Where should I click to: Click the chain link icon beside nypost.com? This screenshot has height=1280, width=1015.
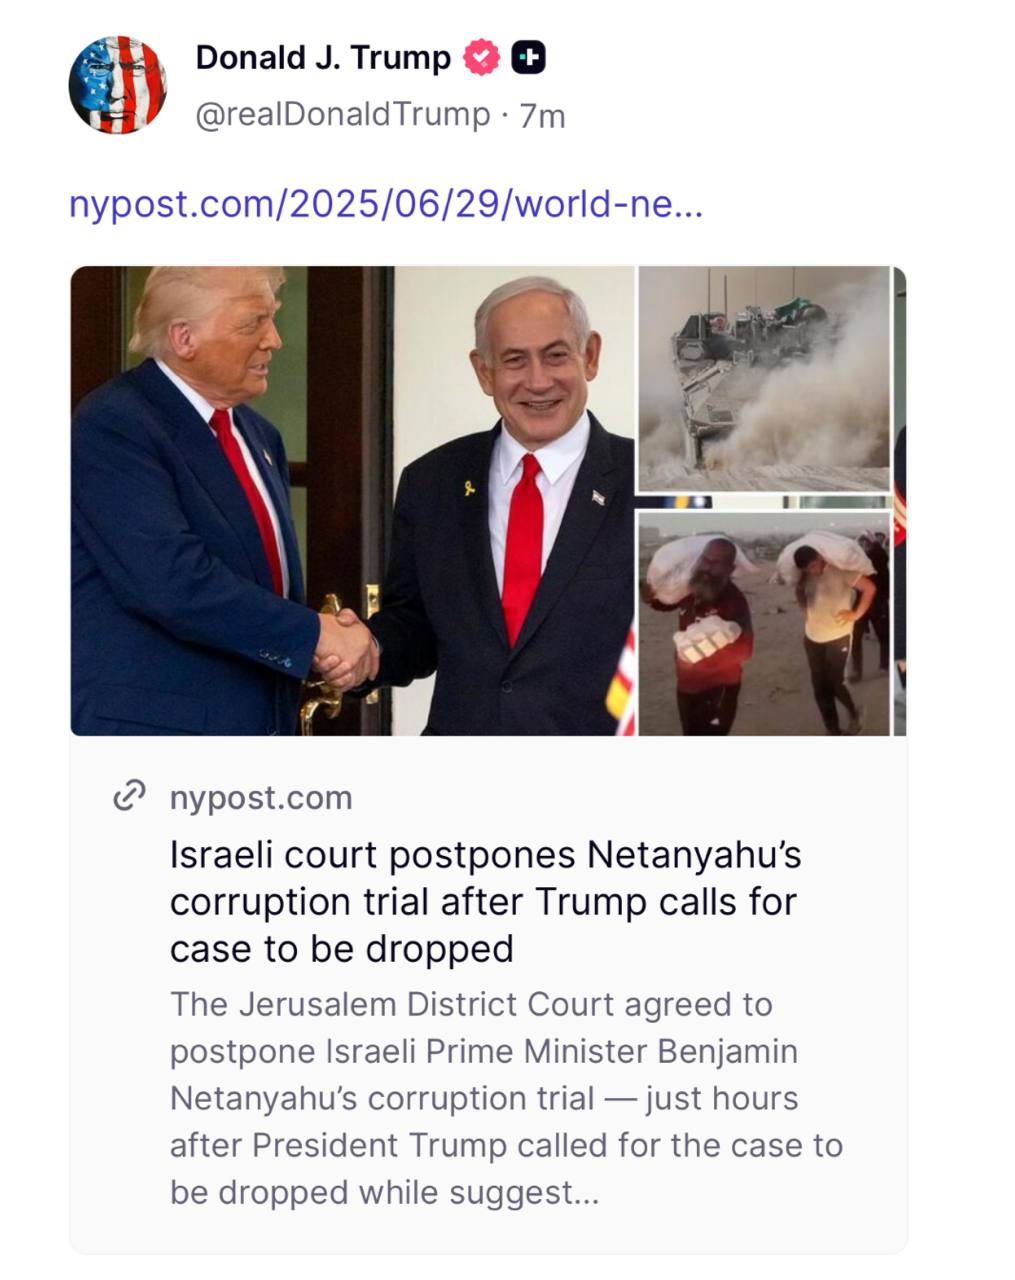130,797
